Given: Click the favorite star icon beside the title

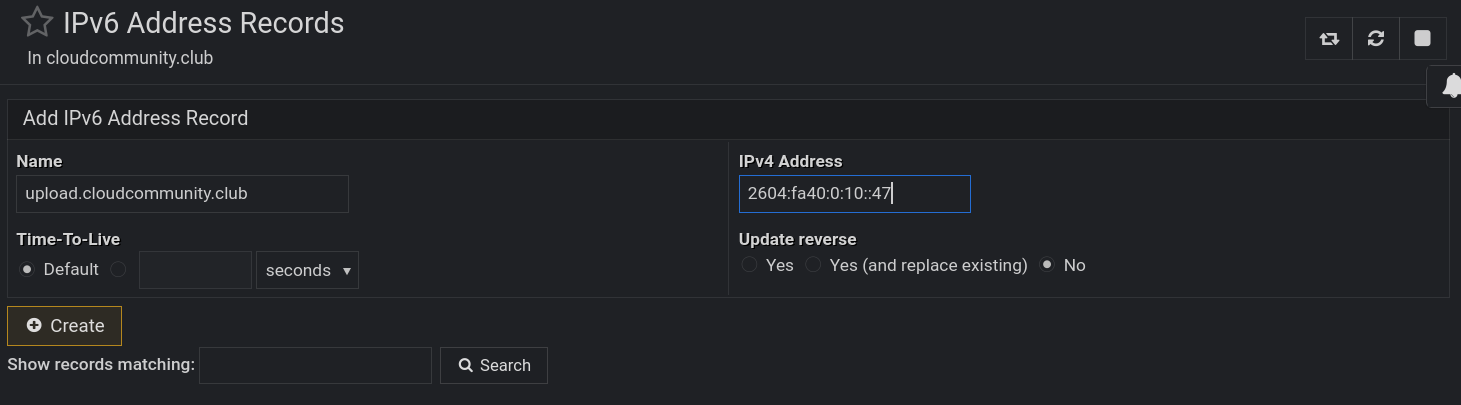Looking at the screenshot, I should click(x=37, y=22).
